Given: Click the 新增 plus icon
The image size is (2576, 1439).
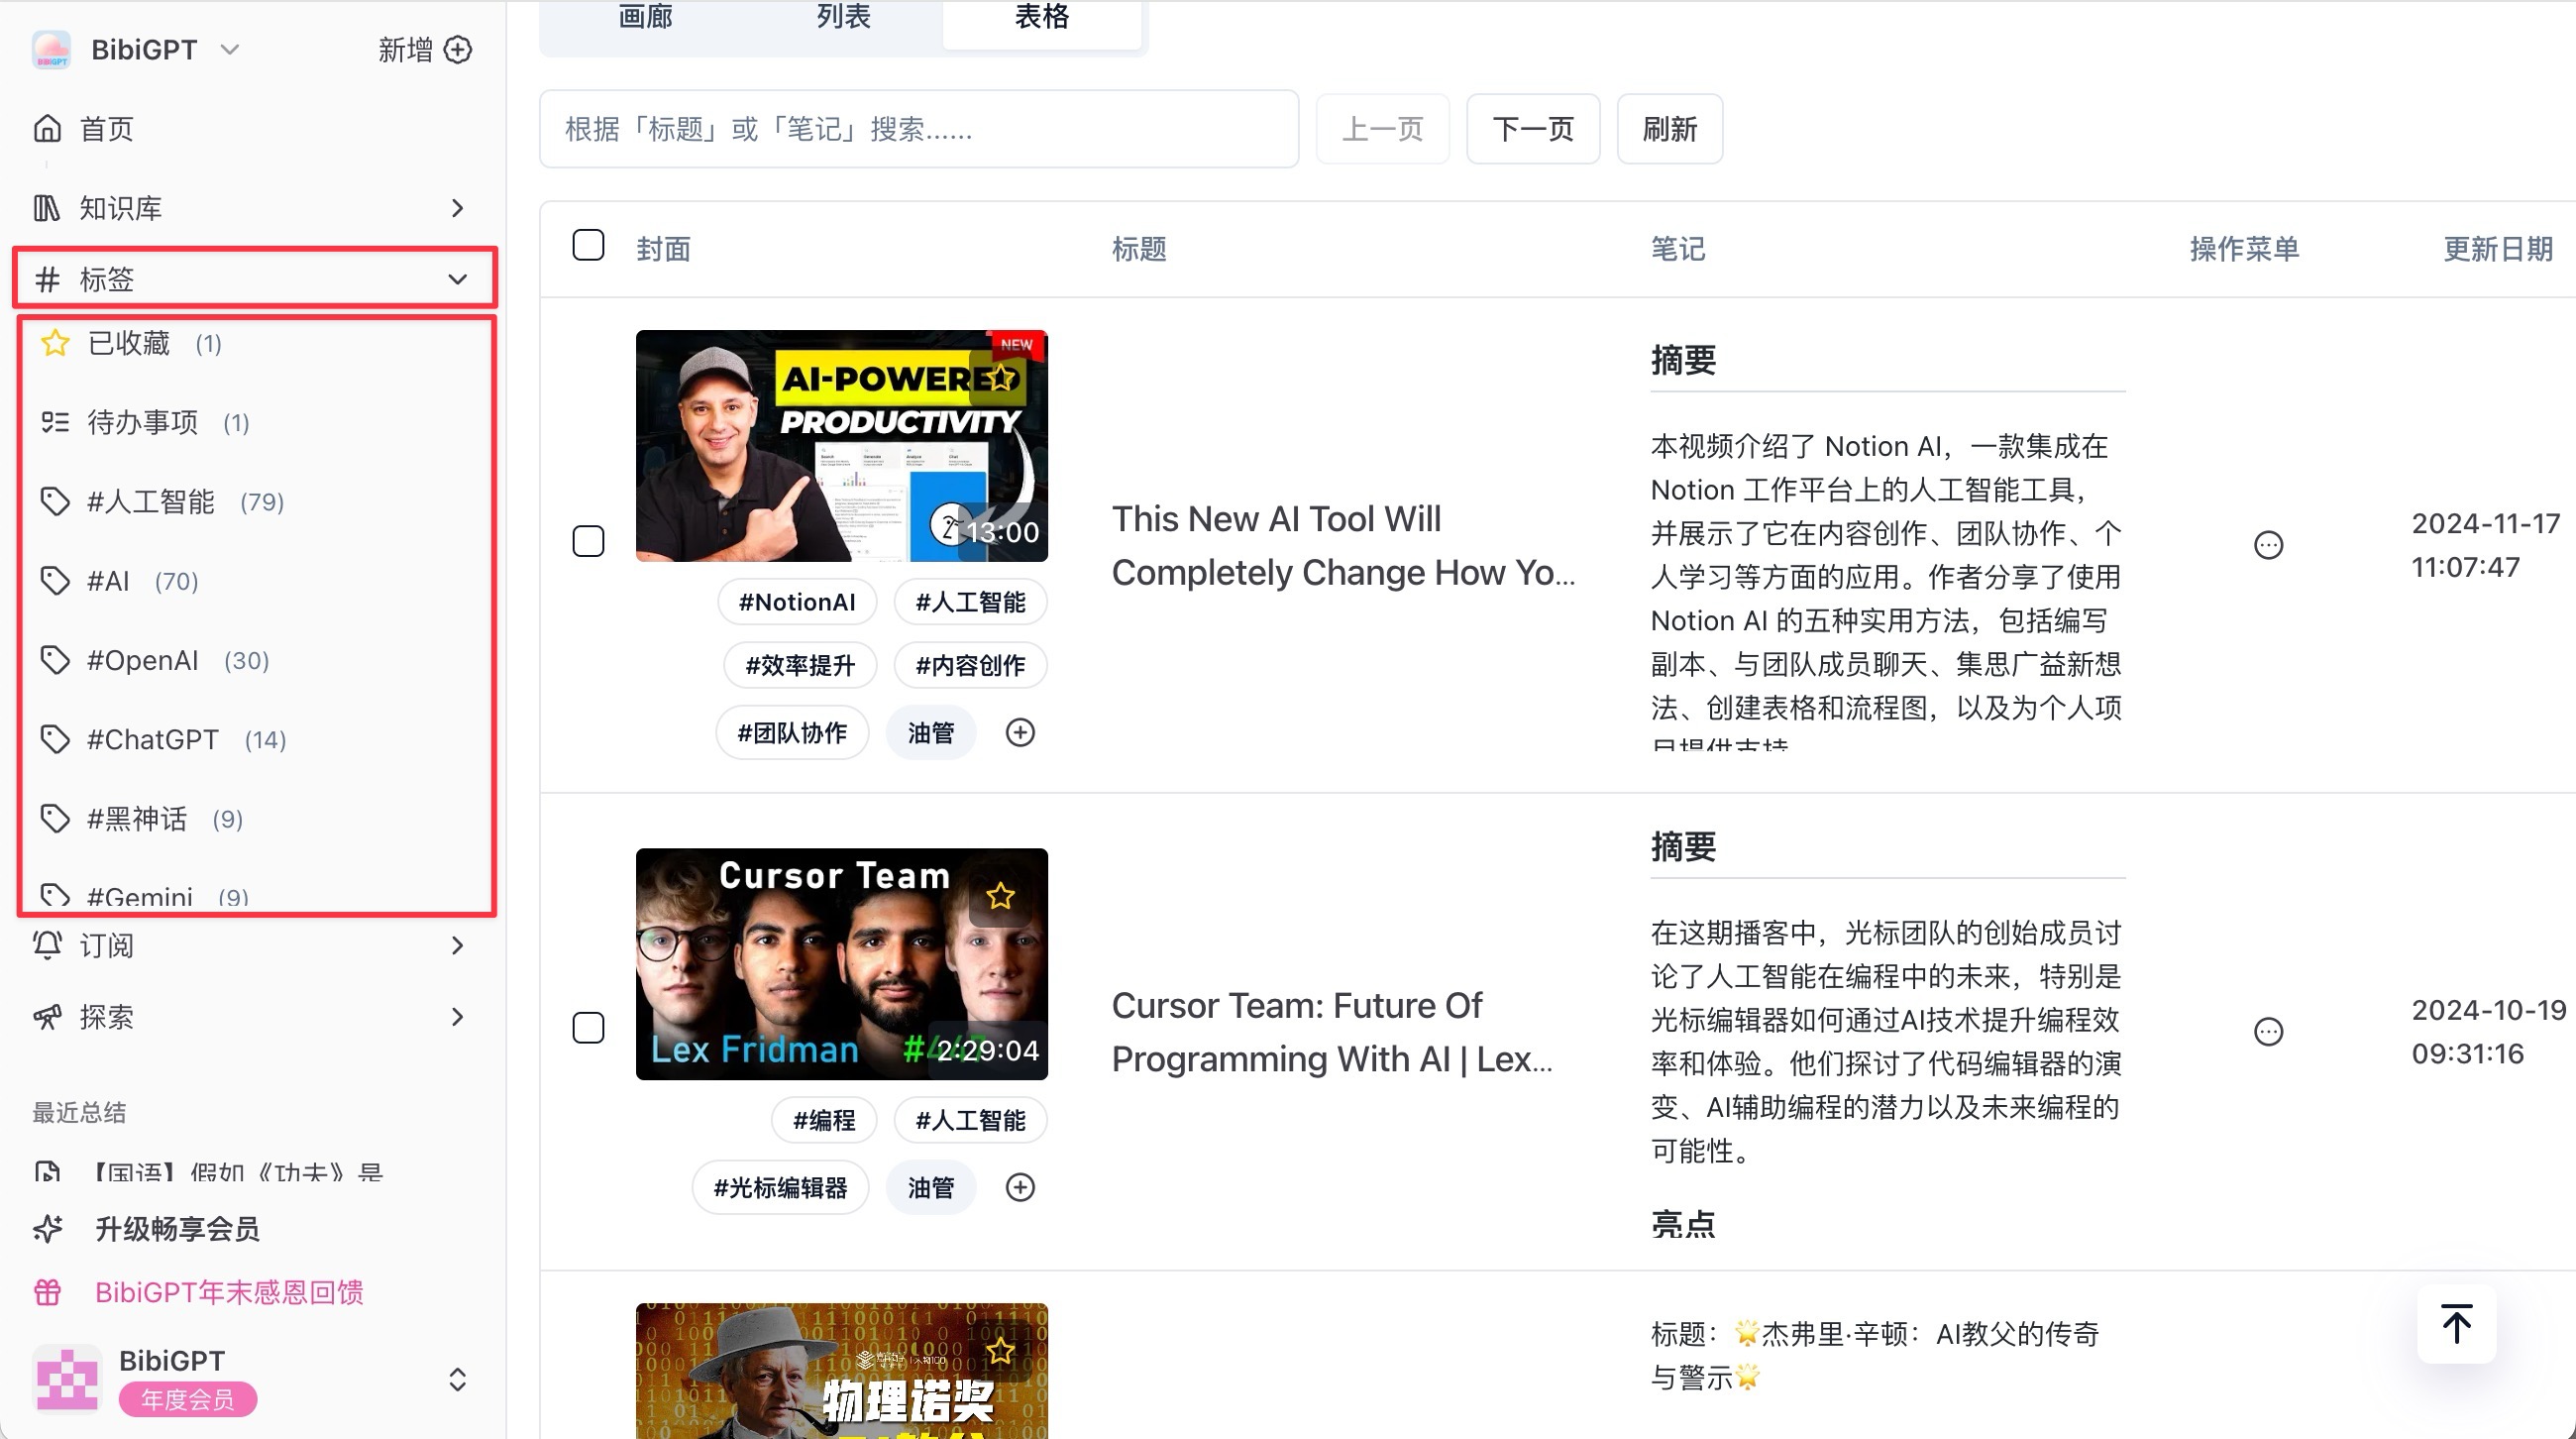Looking at the screenshot, I should (x=458, y=50).
